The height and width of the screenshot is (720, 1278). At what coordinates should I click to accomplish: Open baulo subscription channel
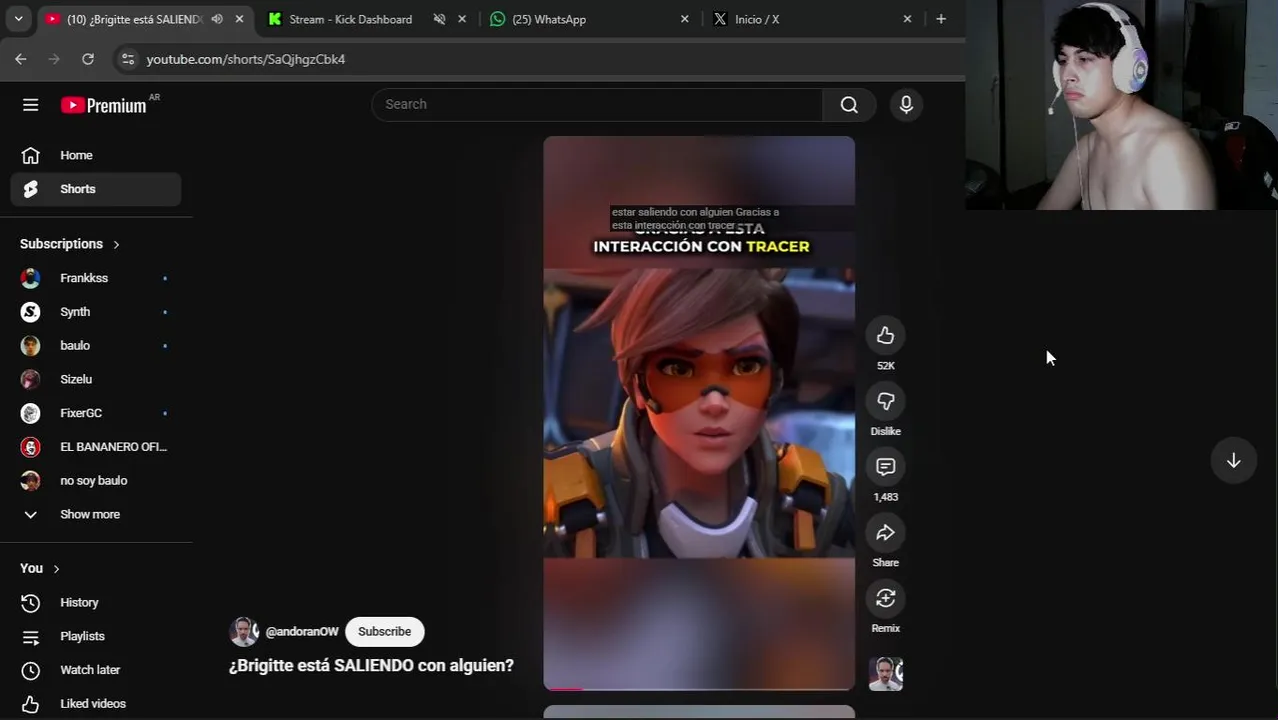96,346
